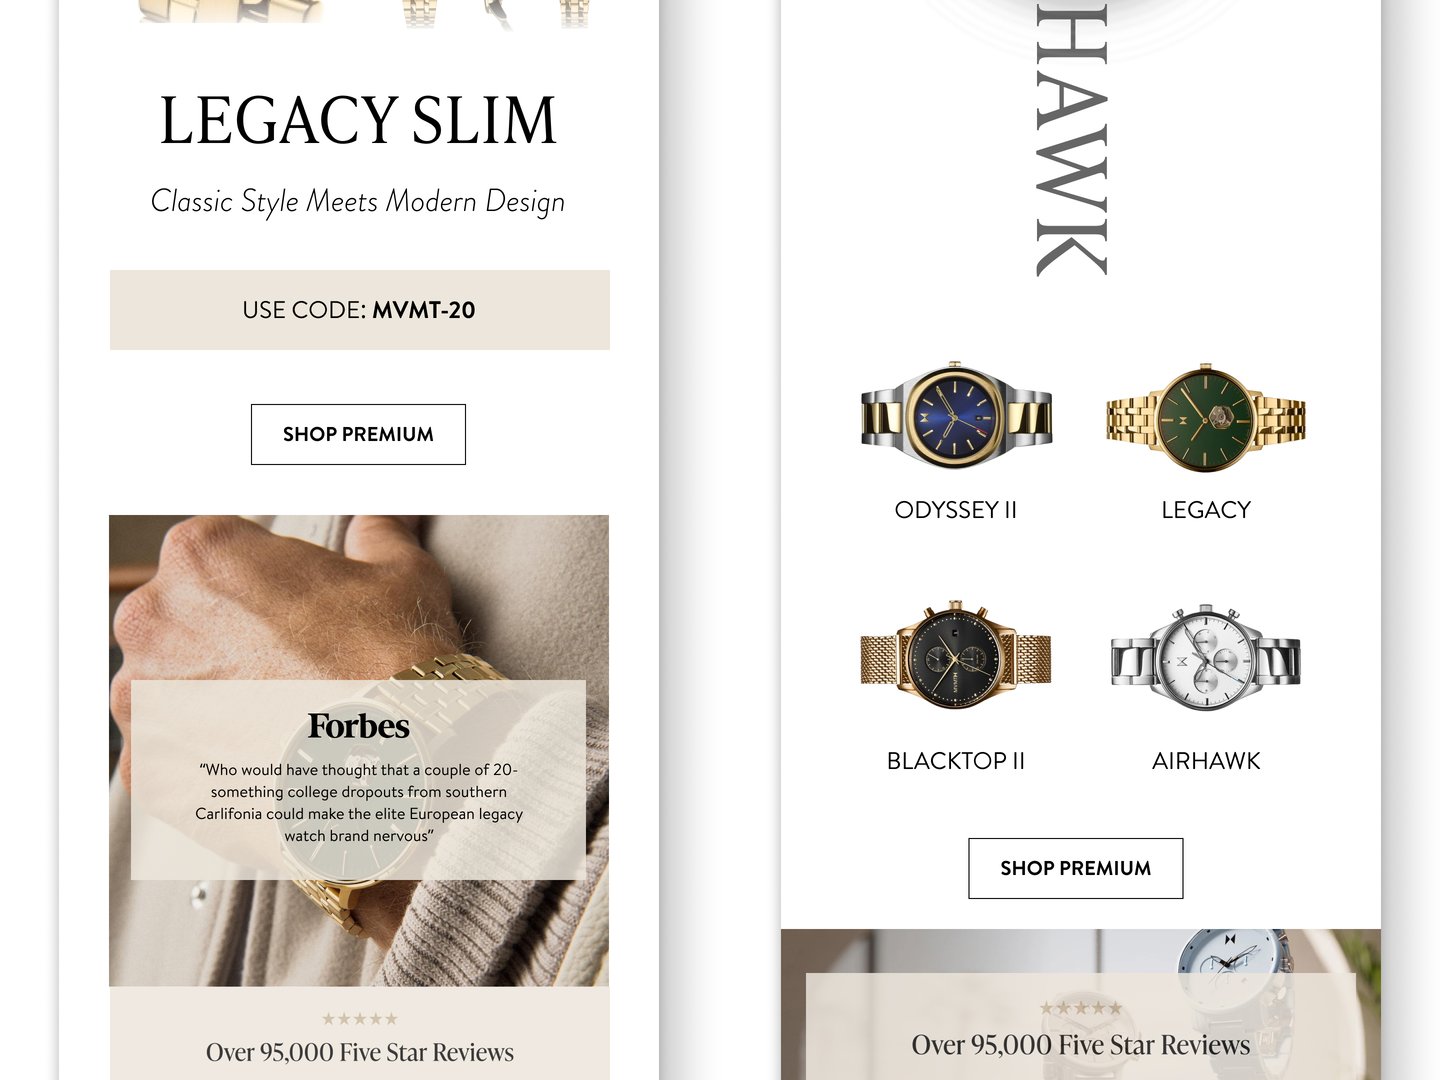Click the LEGACY SLIM heading
This screenshot has height=1080, width=1440.
click(358, 120)
